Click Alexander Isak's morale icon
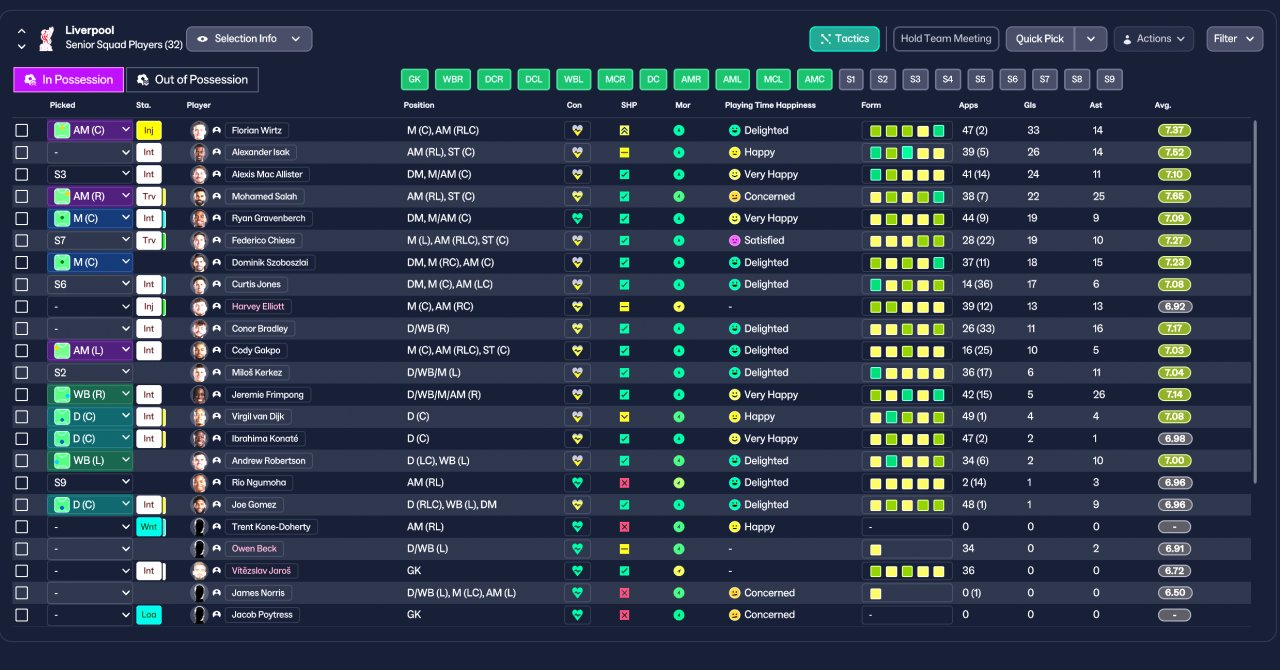Screen dimensions: 1280x670 point(679,153)
